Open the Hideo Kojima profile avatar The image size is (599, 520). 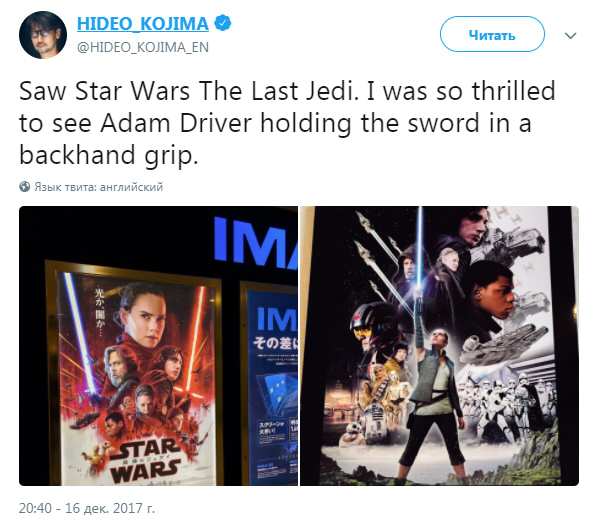tap(43, 35)
